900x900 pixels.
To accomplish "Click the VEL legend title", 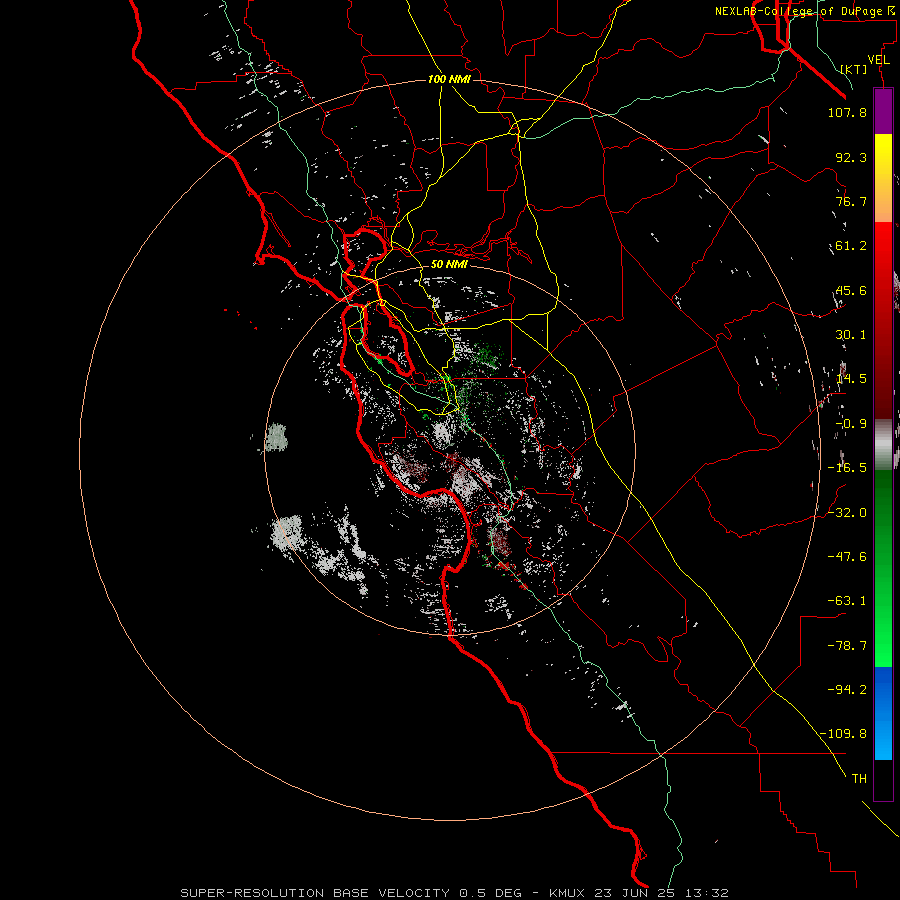I will point(878,60).
